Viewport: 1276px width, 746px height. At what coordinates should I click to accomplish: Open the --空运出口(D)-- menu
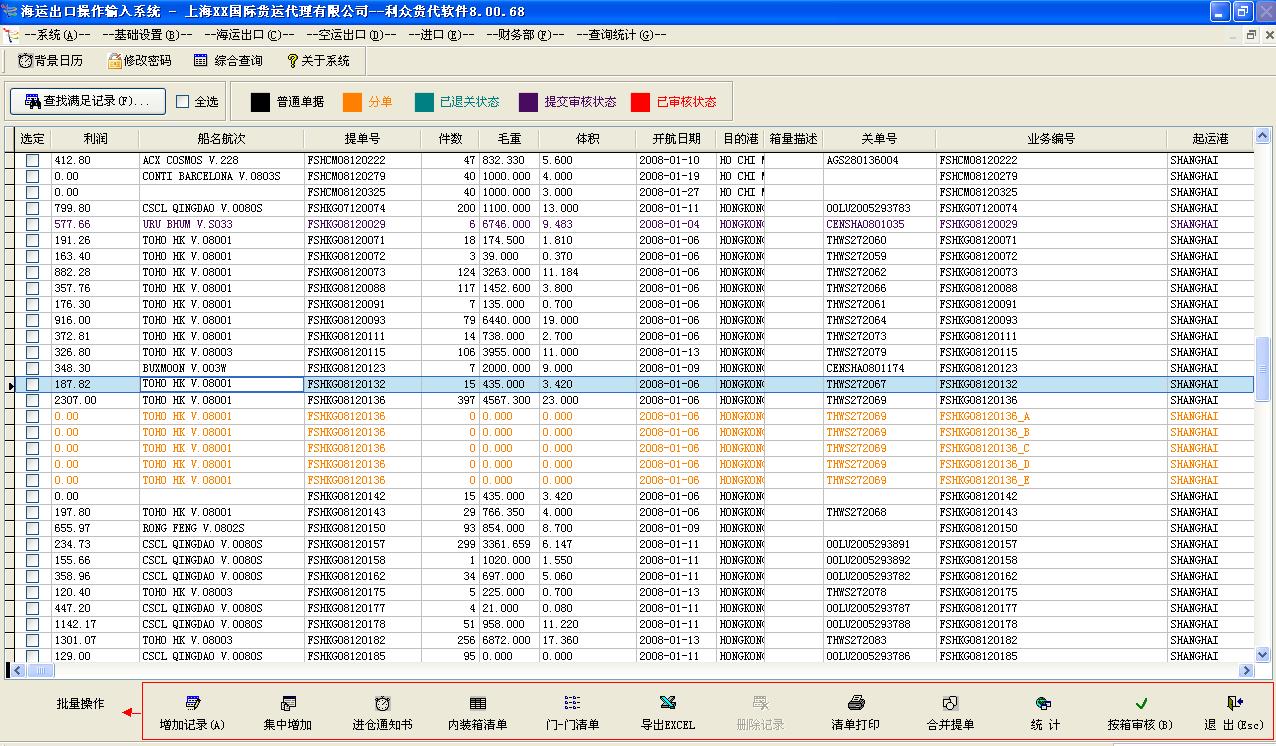tap(350, 35)
